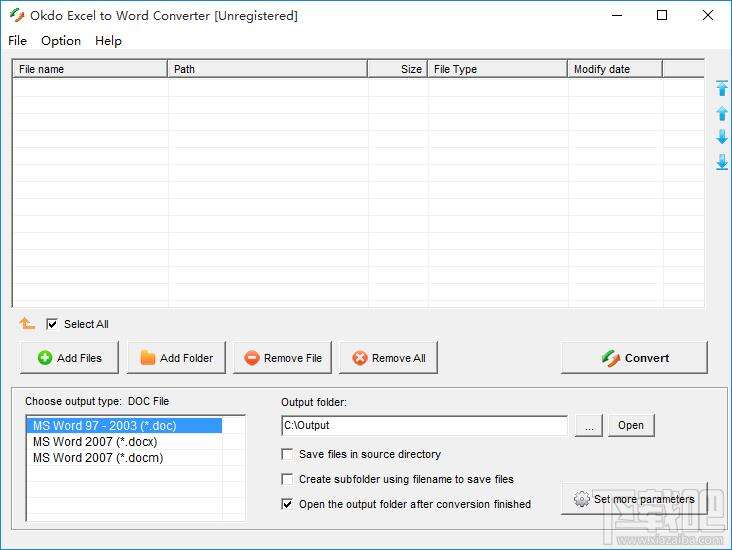Sort by Size column header
732x550 pixels.
398,69
